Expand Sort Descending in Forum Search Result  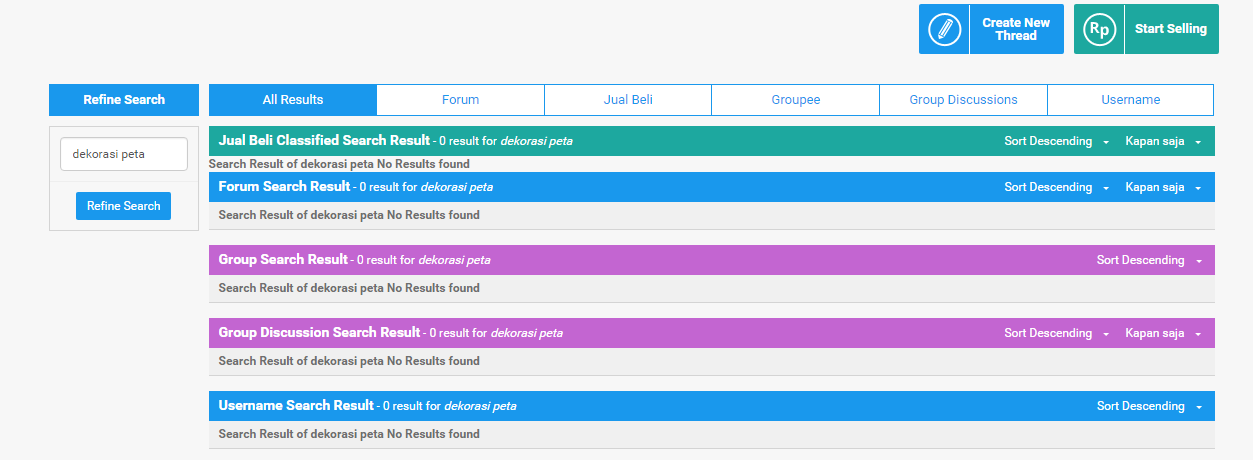[1057, 188]
